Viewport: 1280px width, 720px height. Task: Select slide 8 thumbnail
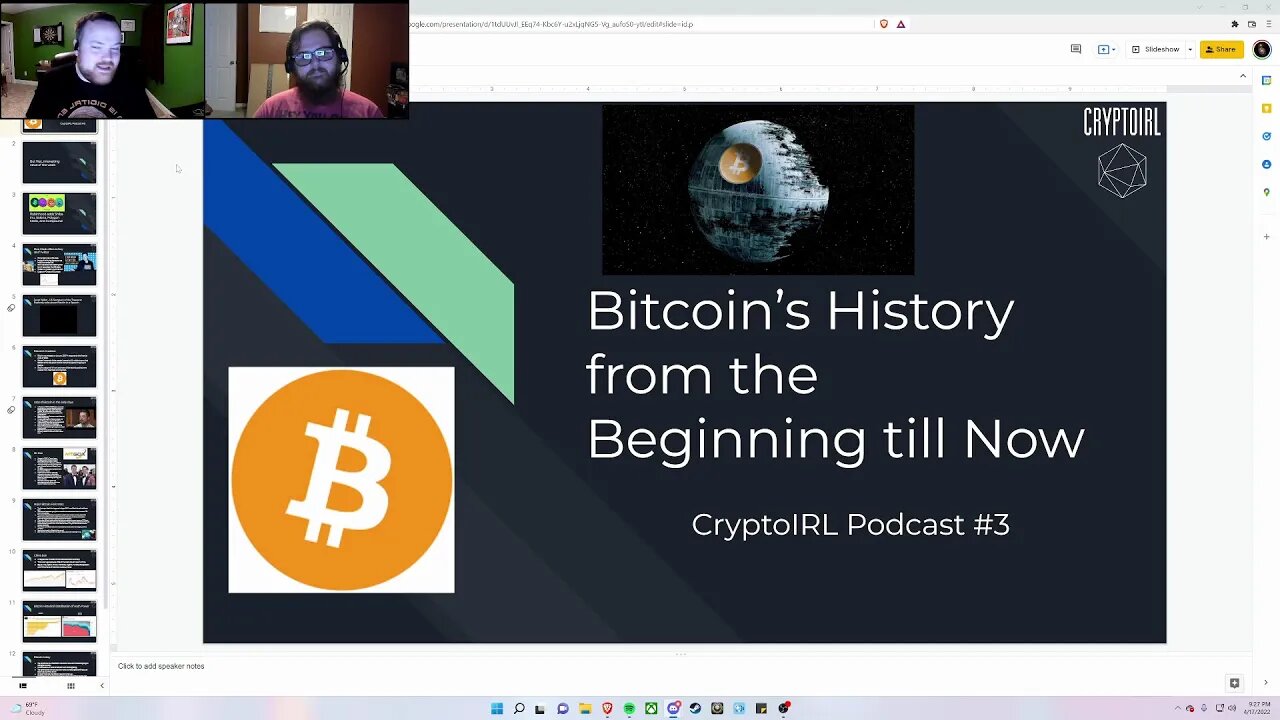point(60,468)
